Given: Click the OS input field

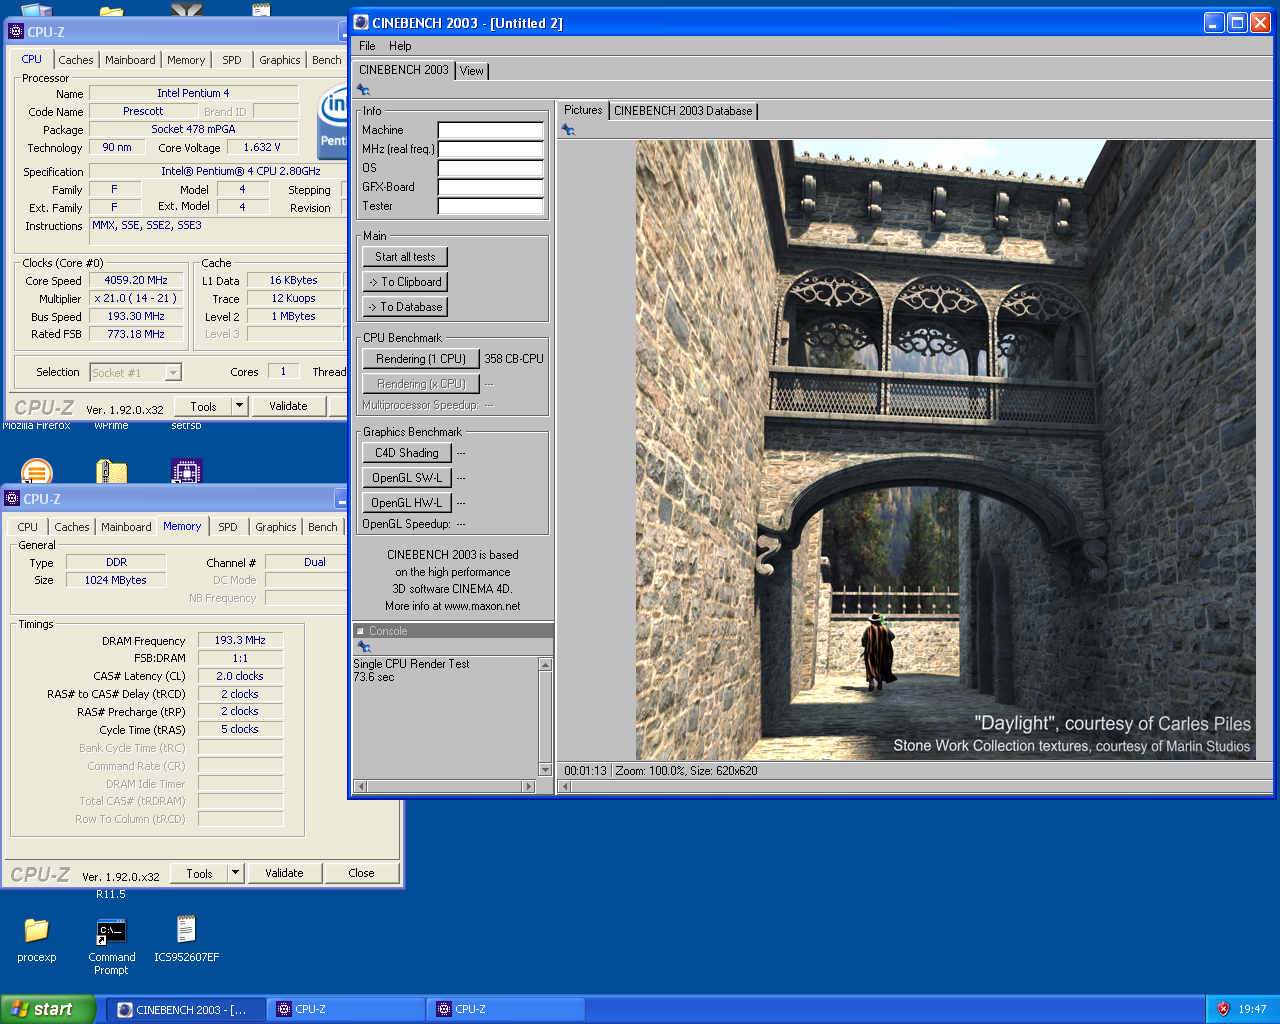Looking at the screenshot, I should click(x=491, y=168).
